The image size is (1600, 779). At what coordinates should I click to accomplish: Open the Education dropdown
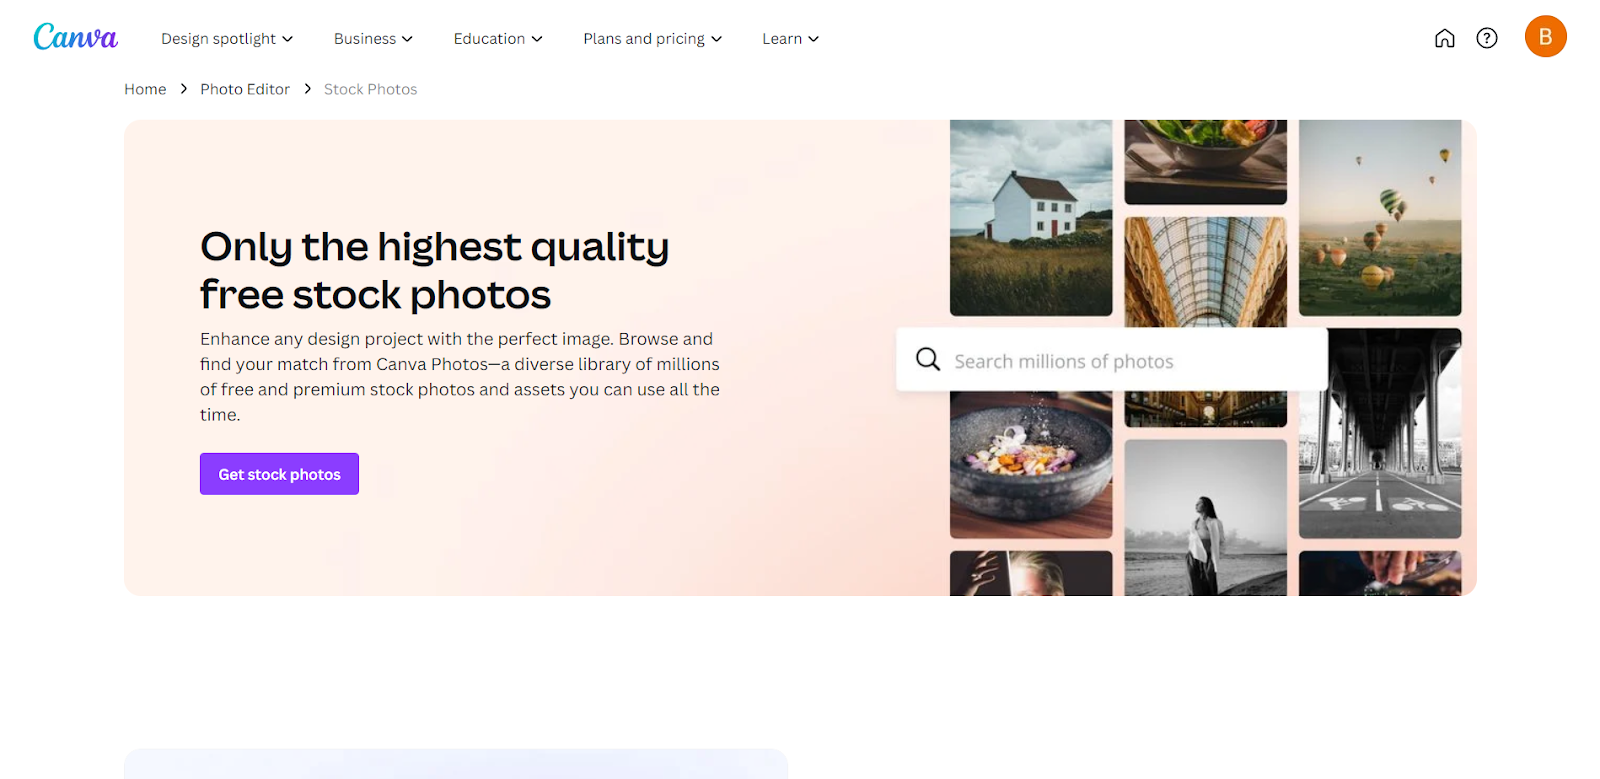(498, 39)
